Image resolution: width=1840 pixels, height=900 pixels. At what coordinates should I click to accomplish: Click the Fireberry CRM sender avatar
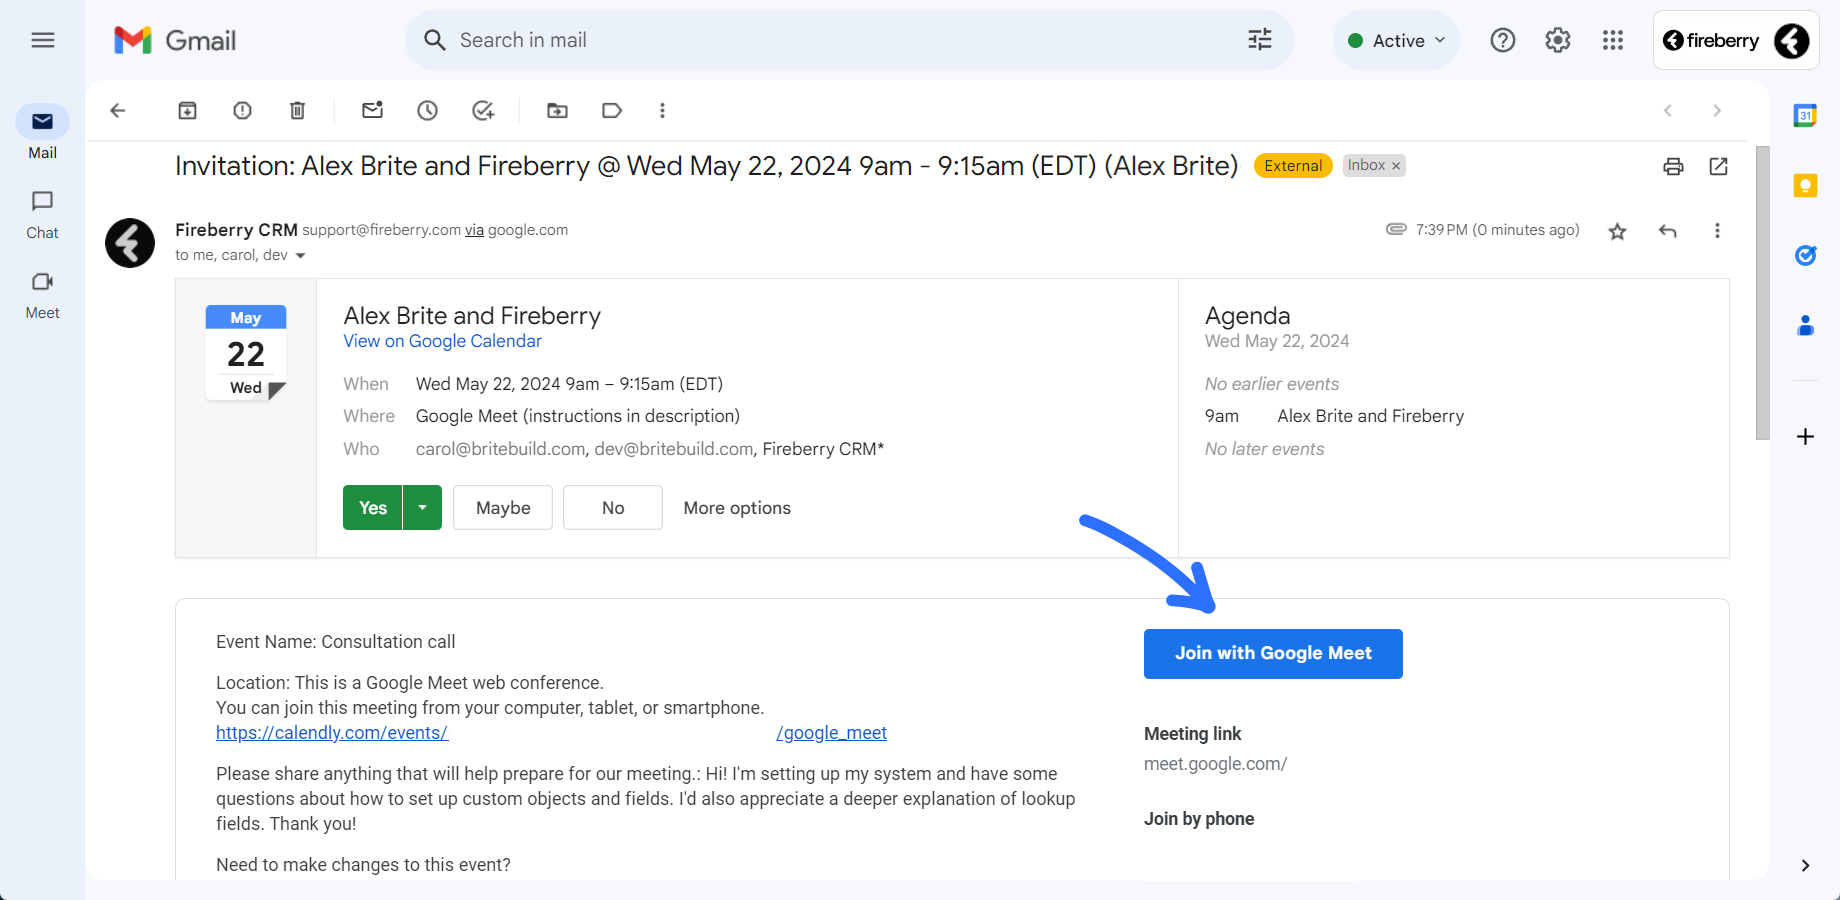130,243
